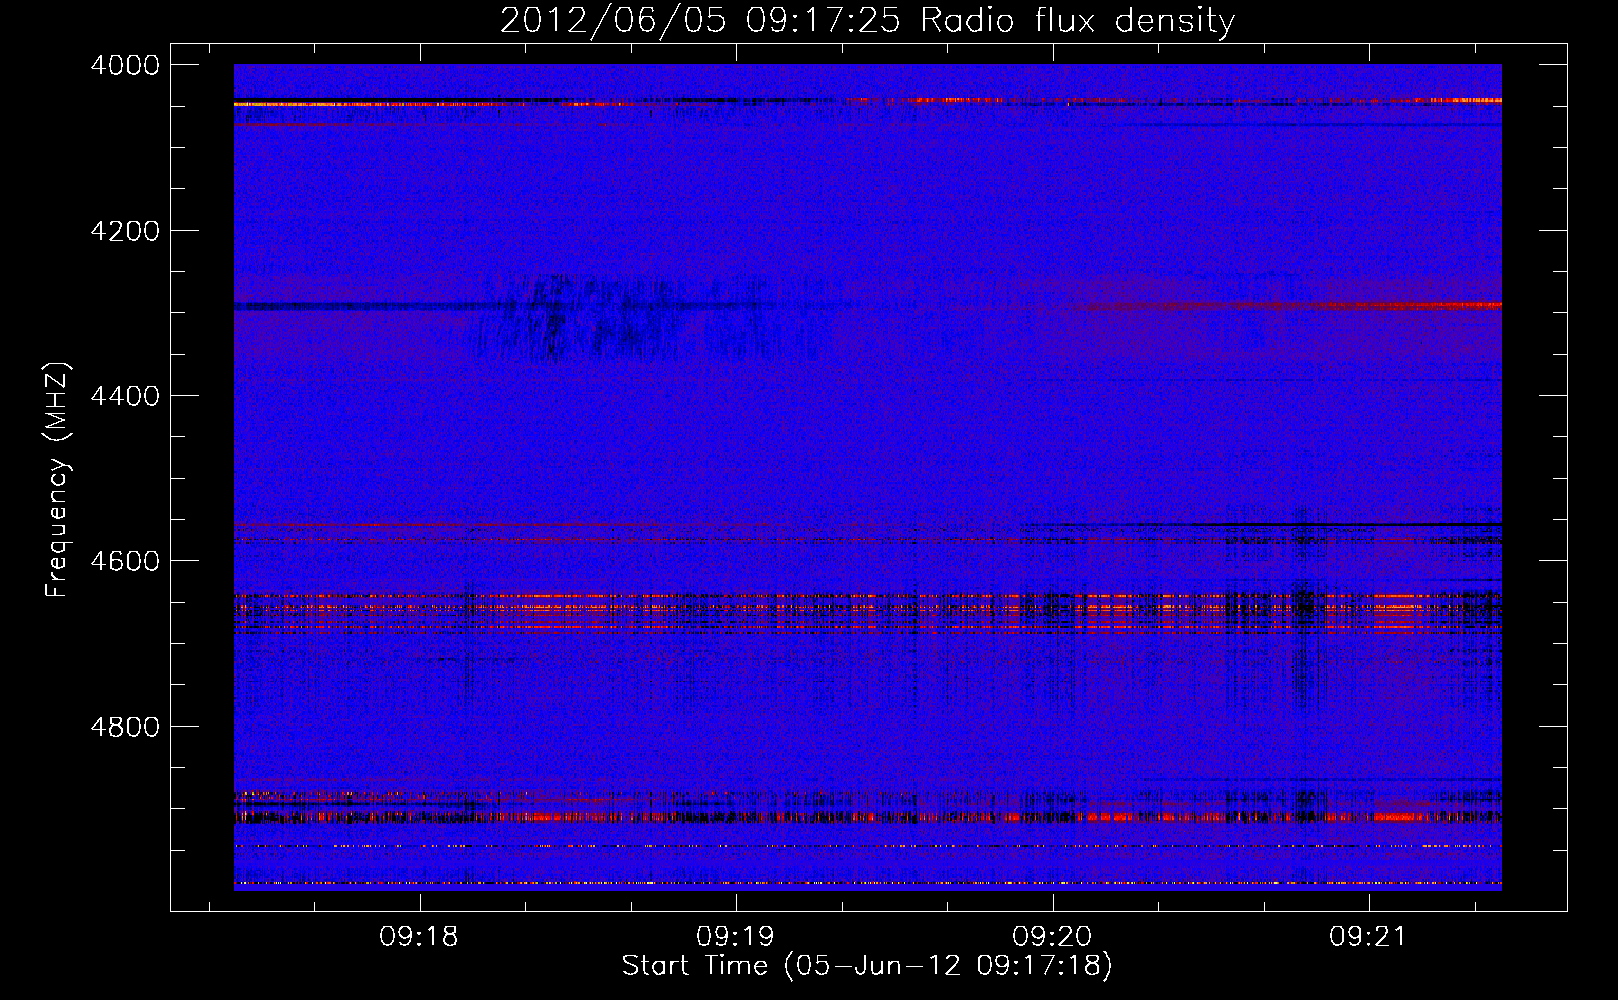Select the 4400 frequency tick label
The width and height of the screenshot is (1618, 1000).
tap(125, 396)
